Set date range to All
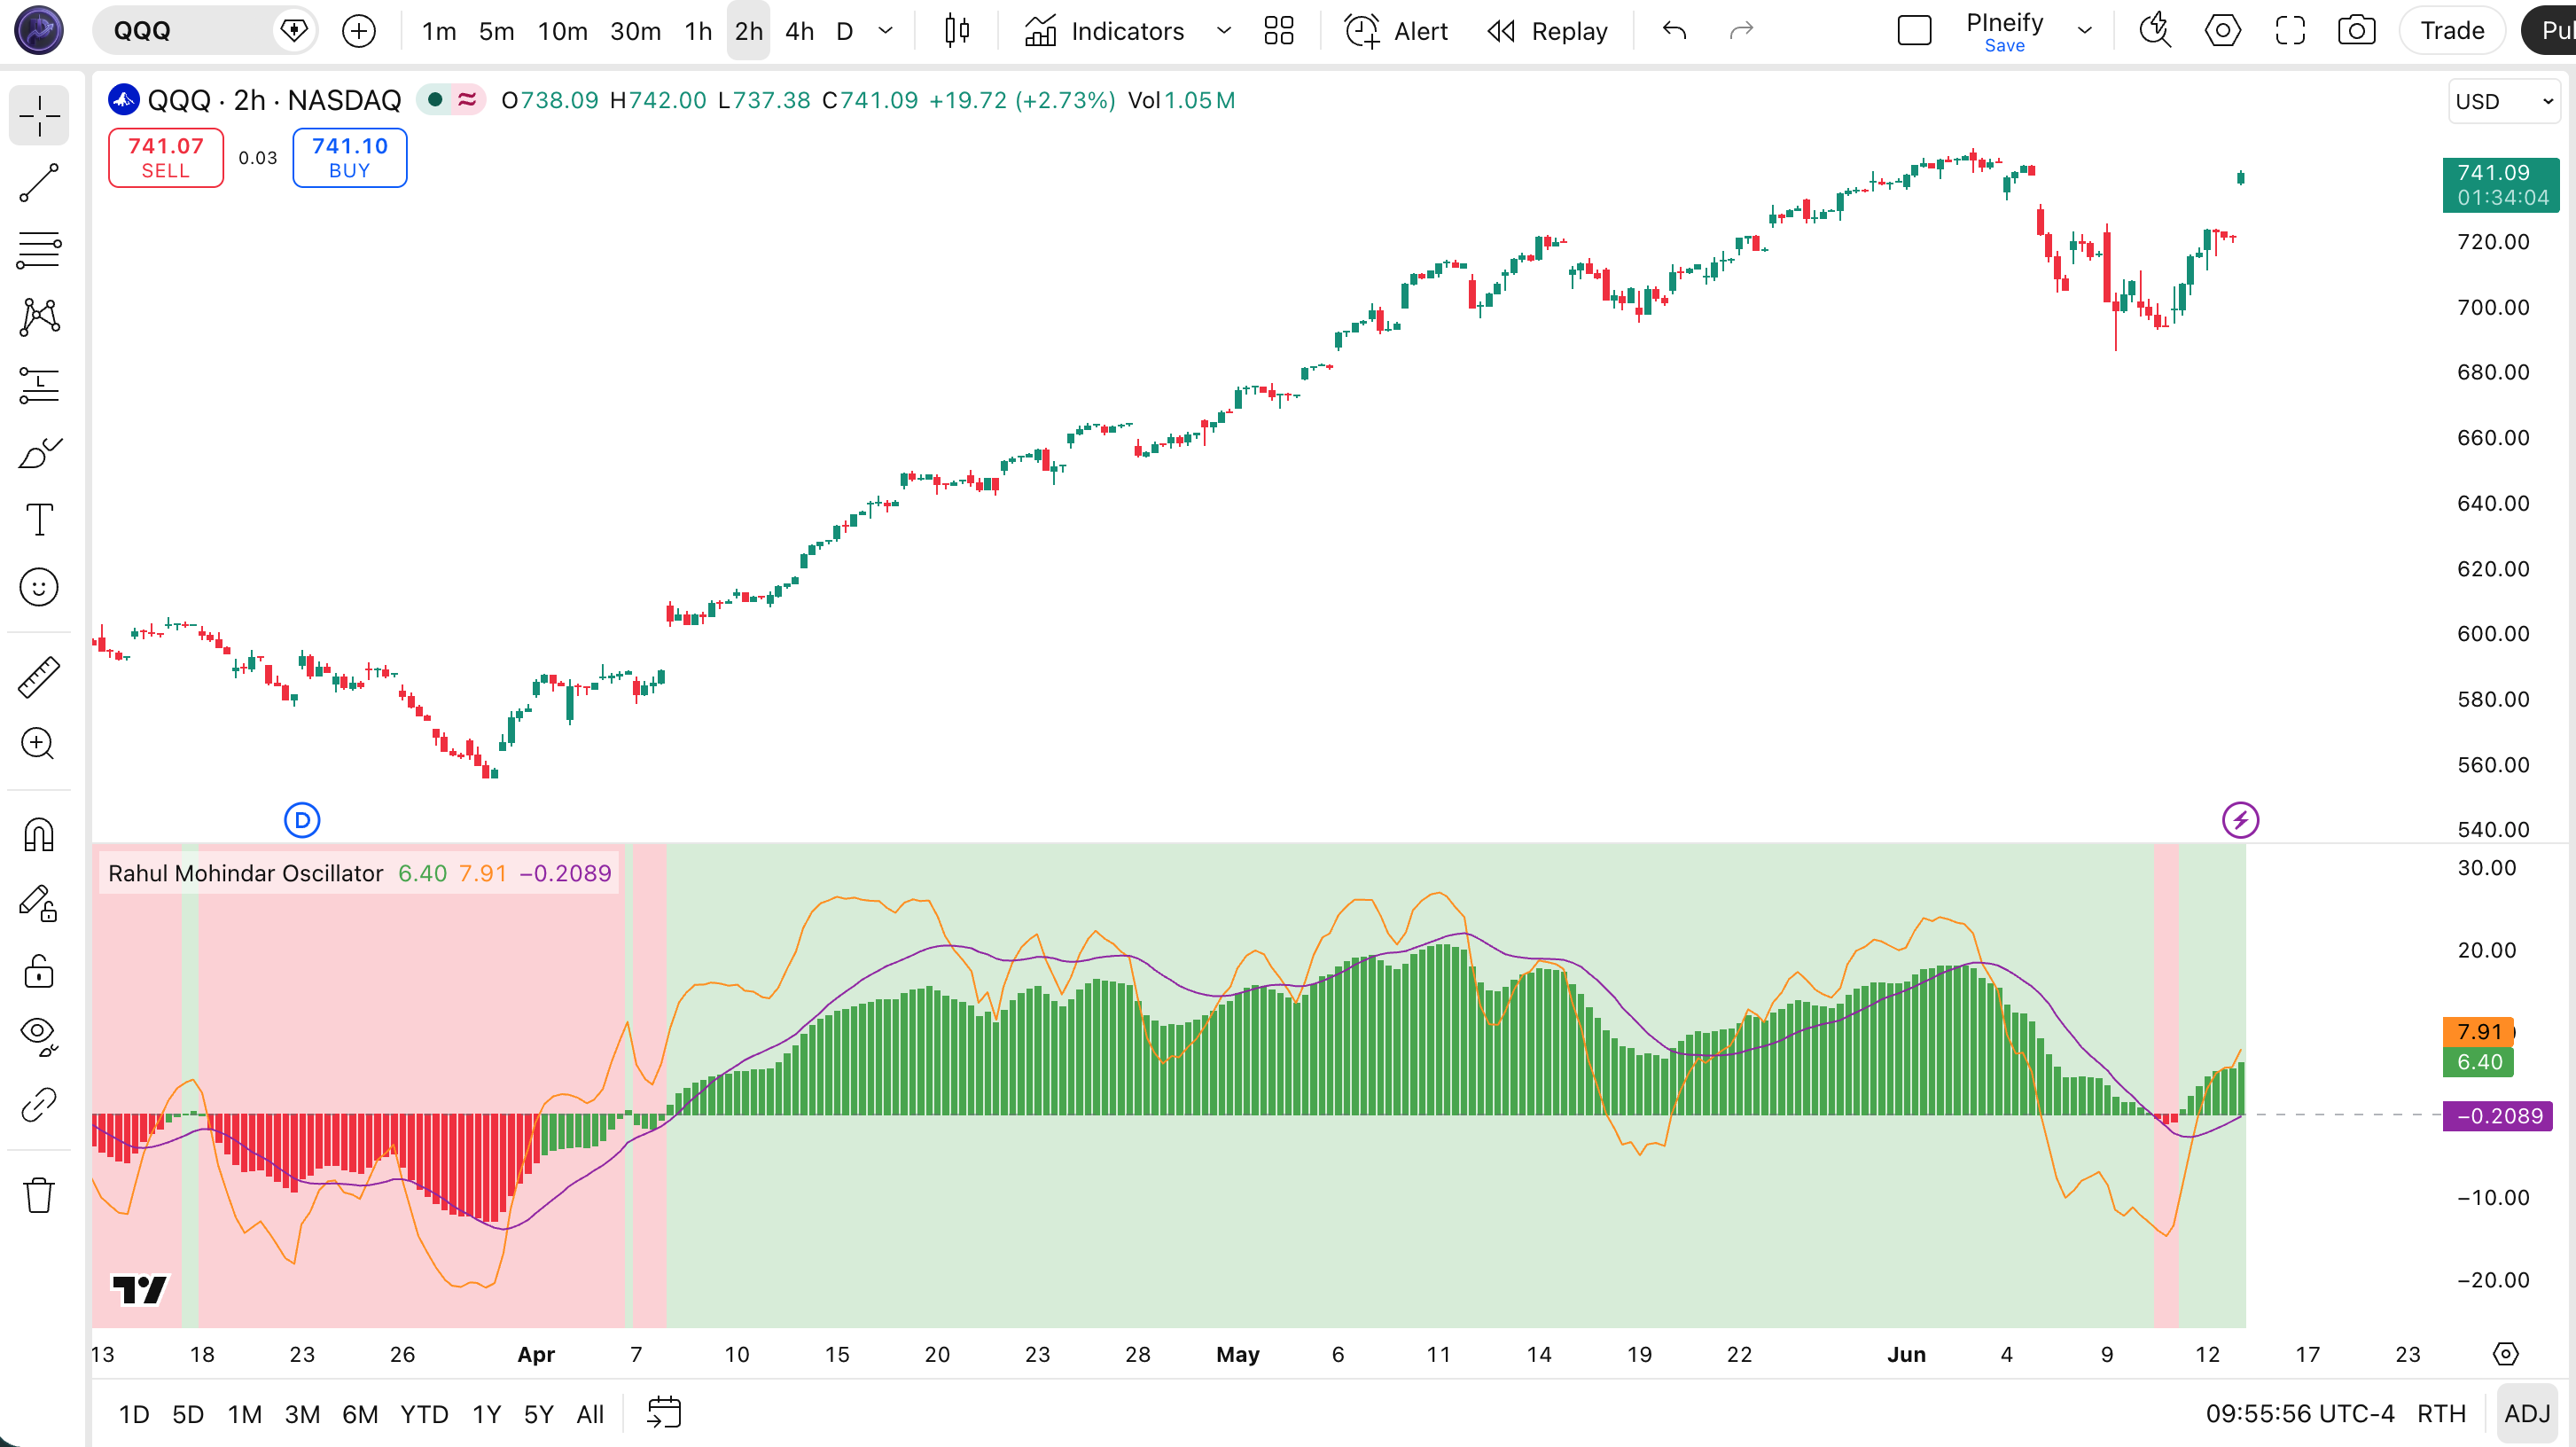The width and height of the screenshot is (2576, 1447). pyautogui.click(x=590, y=1413)
